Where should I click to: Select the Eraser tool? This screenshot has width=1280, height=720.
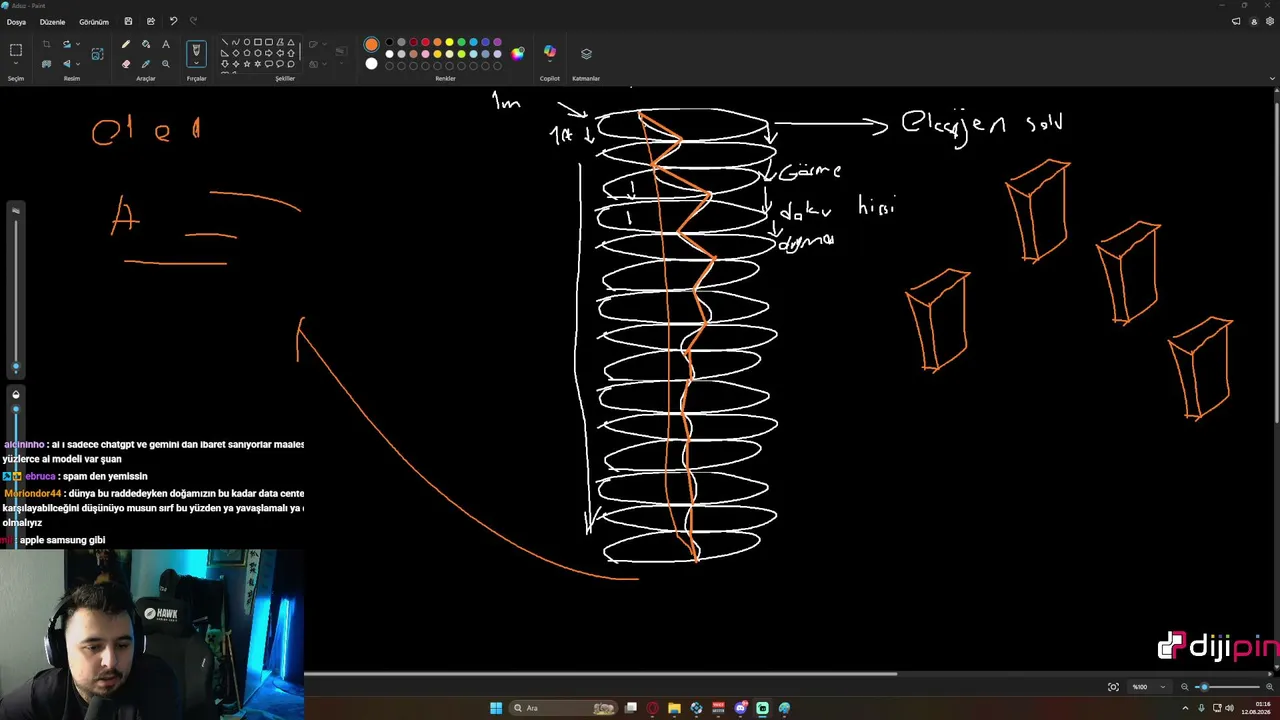pos(125,63)
